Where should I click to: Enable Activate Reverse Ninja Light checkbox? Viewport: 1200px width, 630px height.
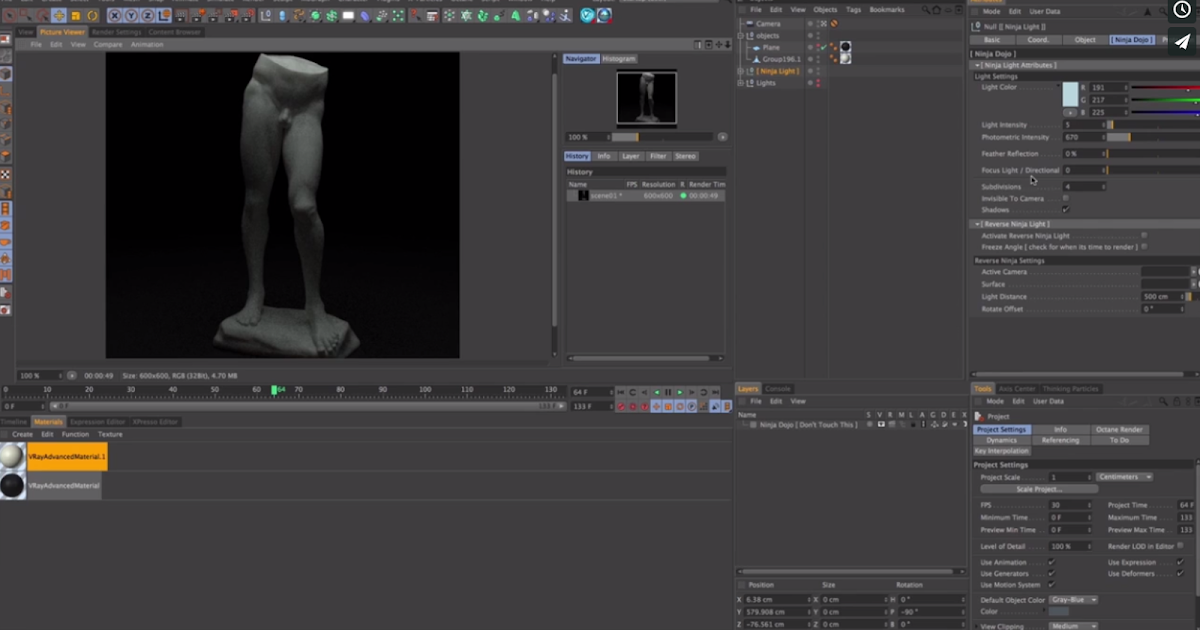click(1144, 235)
